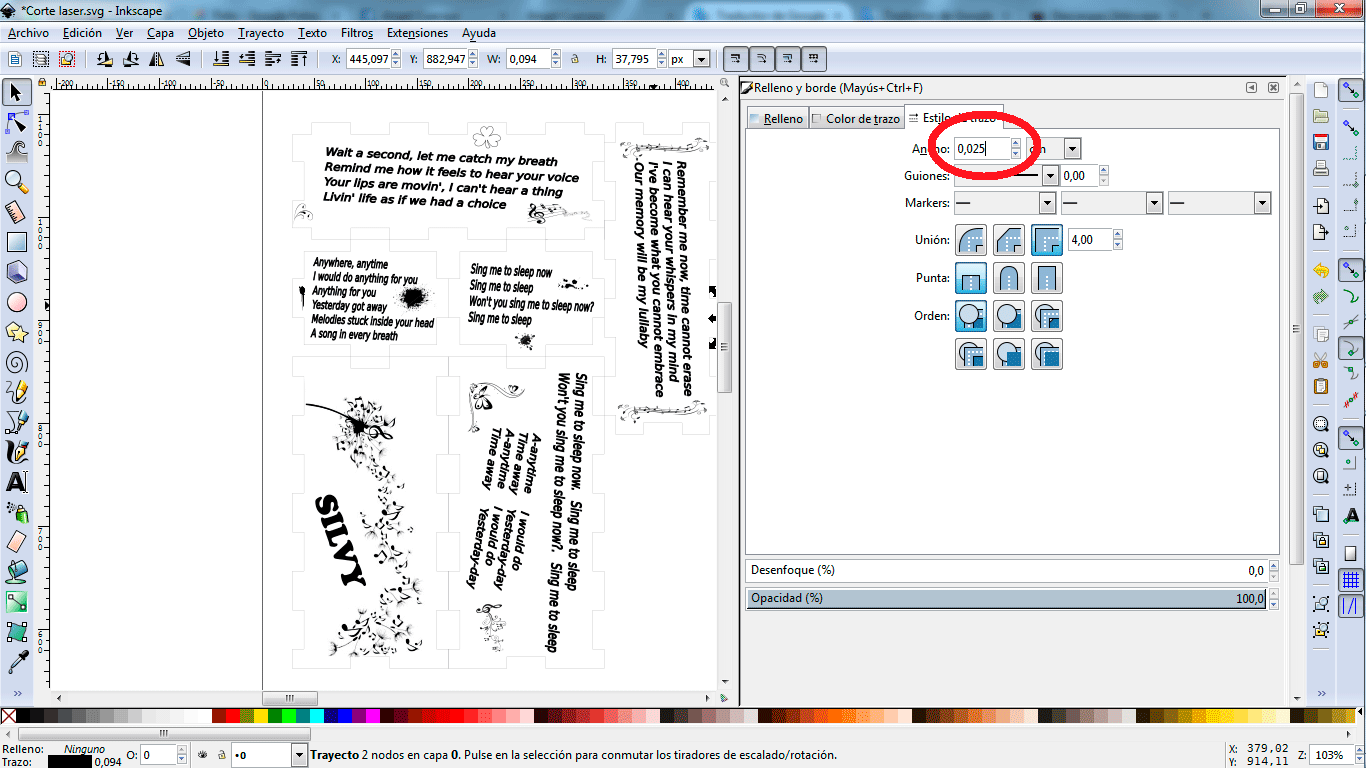Toggle snap to guides button
The width and height of the screenshot is (1366, 768).
1351,605
